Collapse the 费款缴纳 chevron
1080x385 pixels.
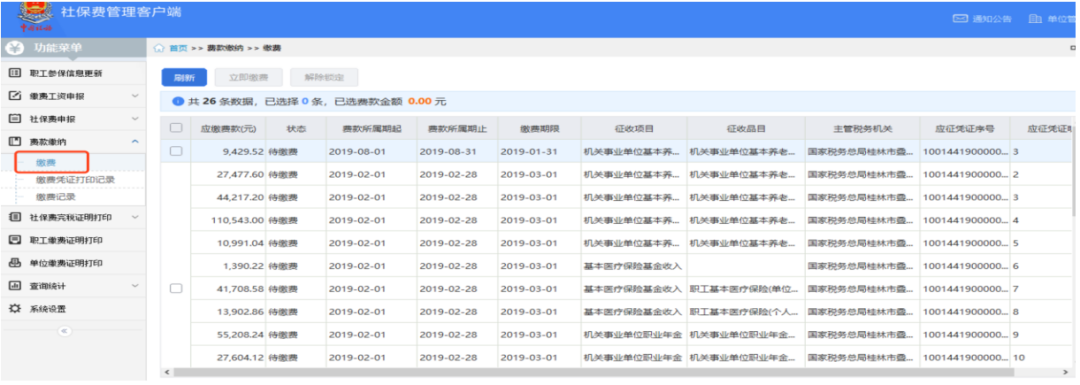[135, 141]
